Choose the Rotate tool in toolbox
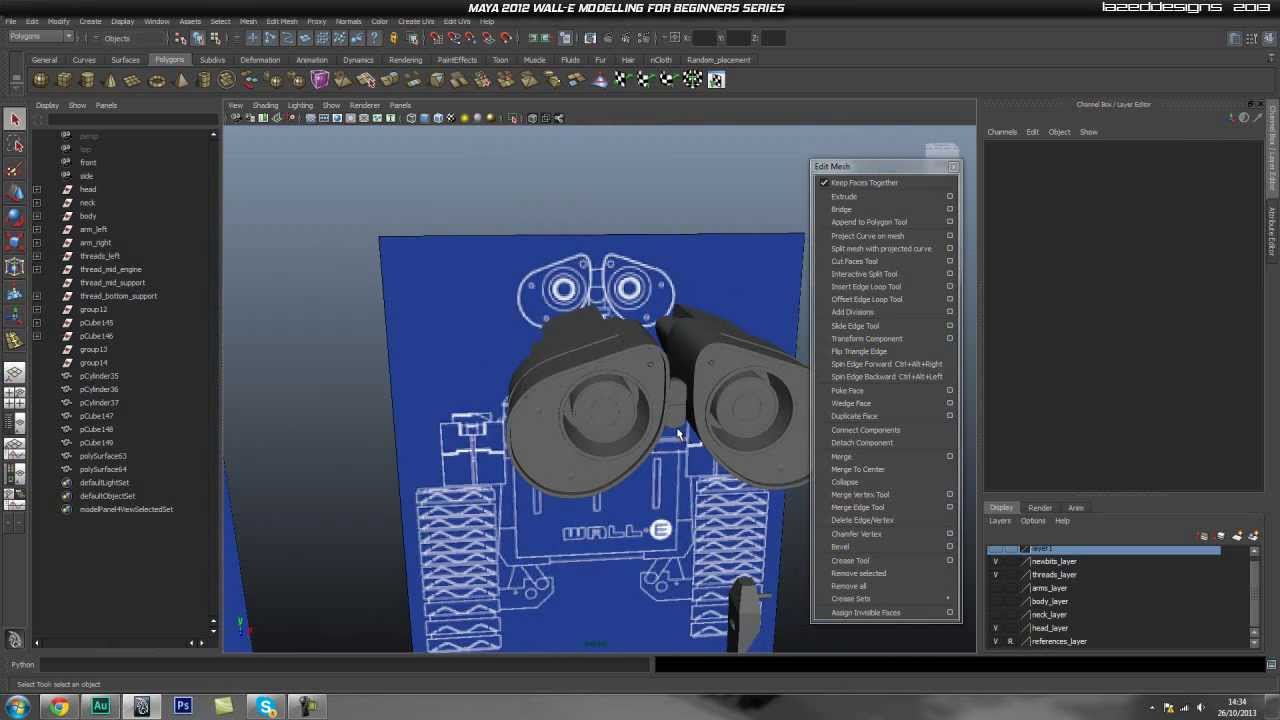This screenshot has height=720, width=1280. click(x=15, y=218)
